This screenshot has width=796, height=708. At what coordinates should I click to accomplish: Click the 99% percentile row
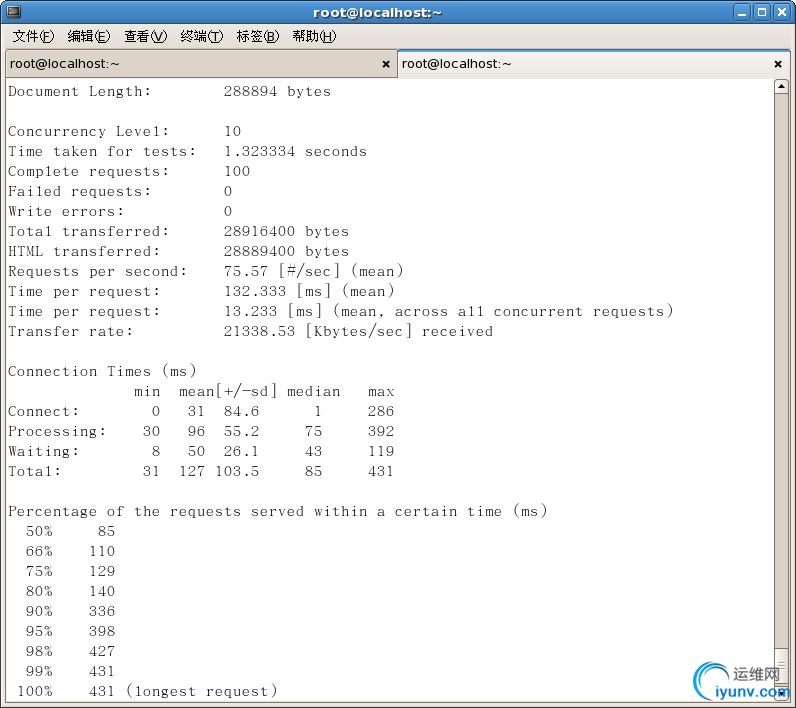(71, 671)
